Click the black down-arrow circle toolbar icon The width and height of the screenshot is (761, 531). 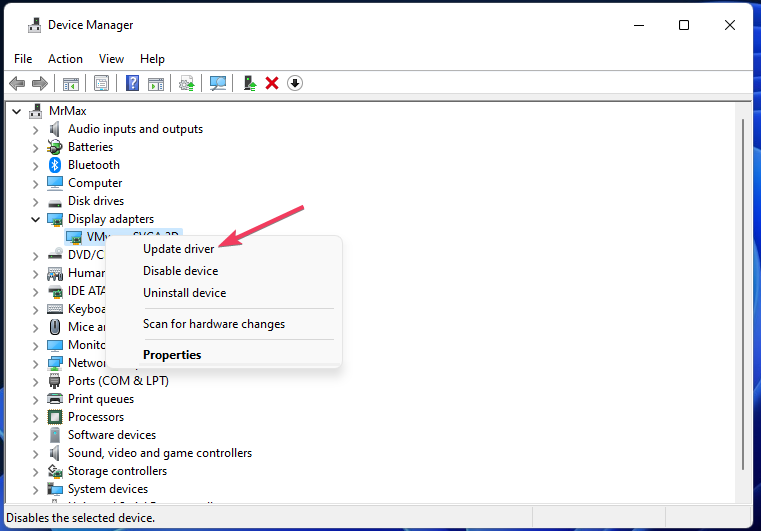click(x=294, y=83)
